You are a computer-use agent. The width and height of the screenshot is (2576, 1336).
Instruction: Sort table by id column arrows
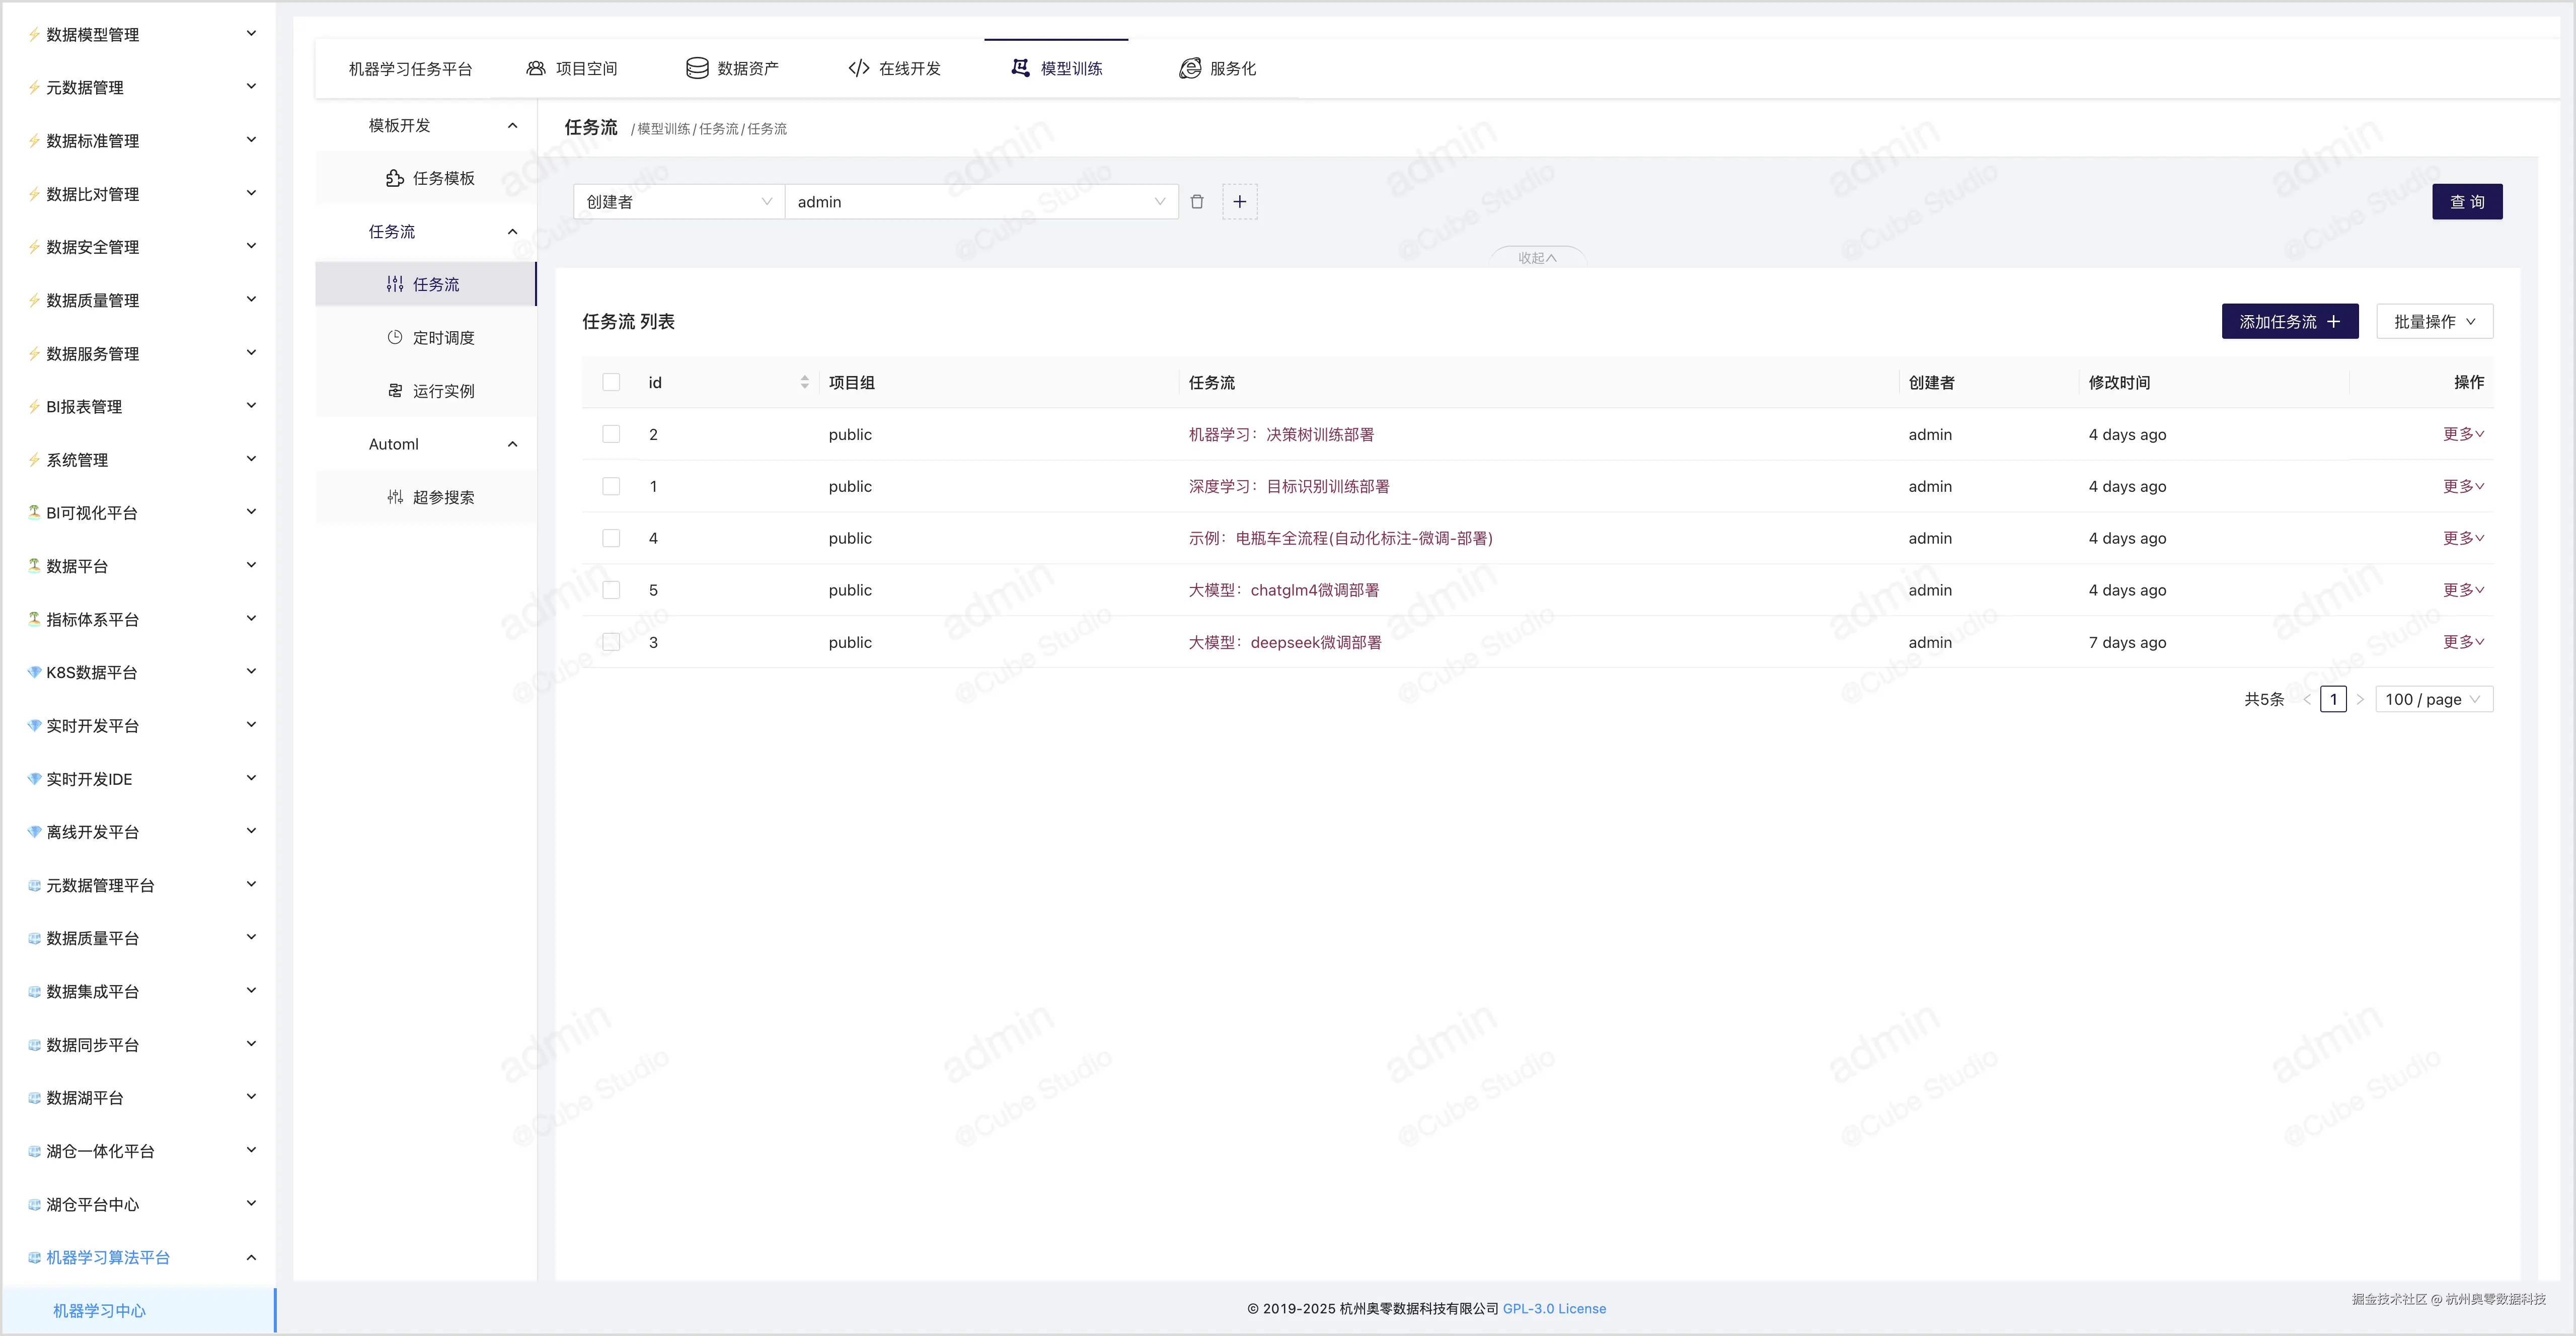[804, 383]
